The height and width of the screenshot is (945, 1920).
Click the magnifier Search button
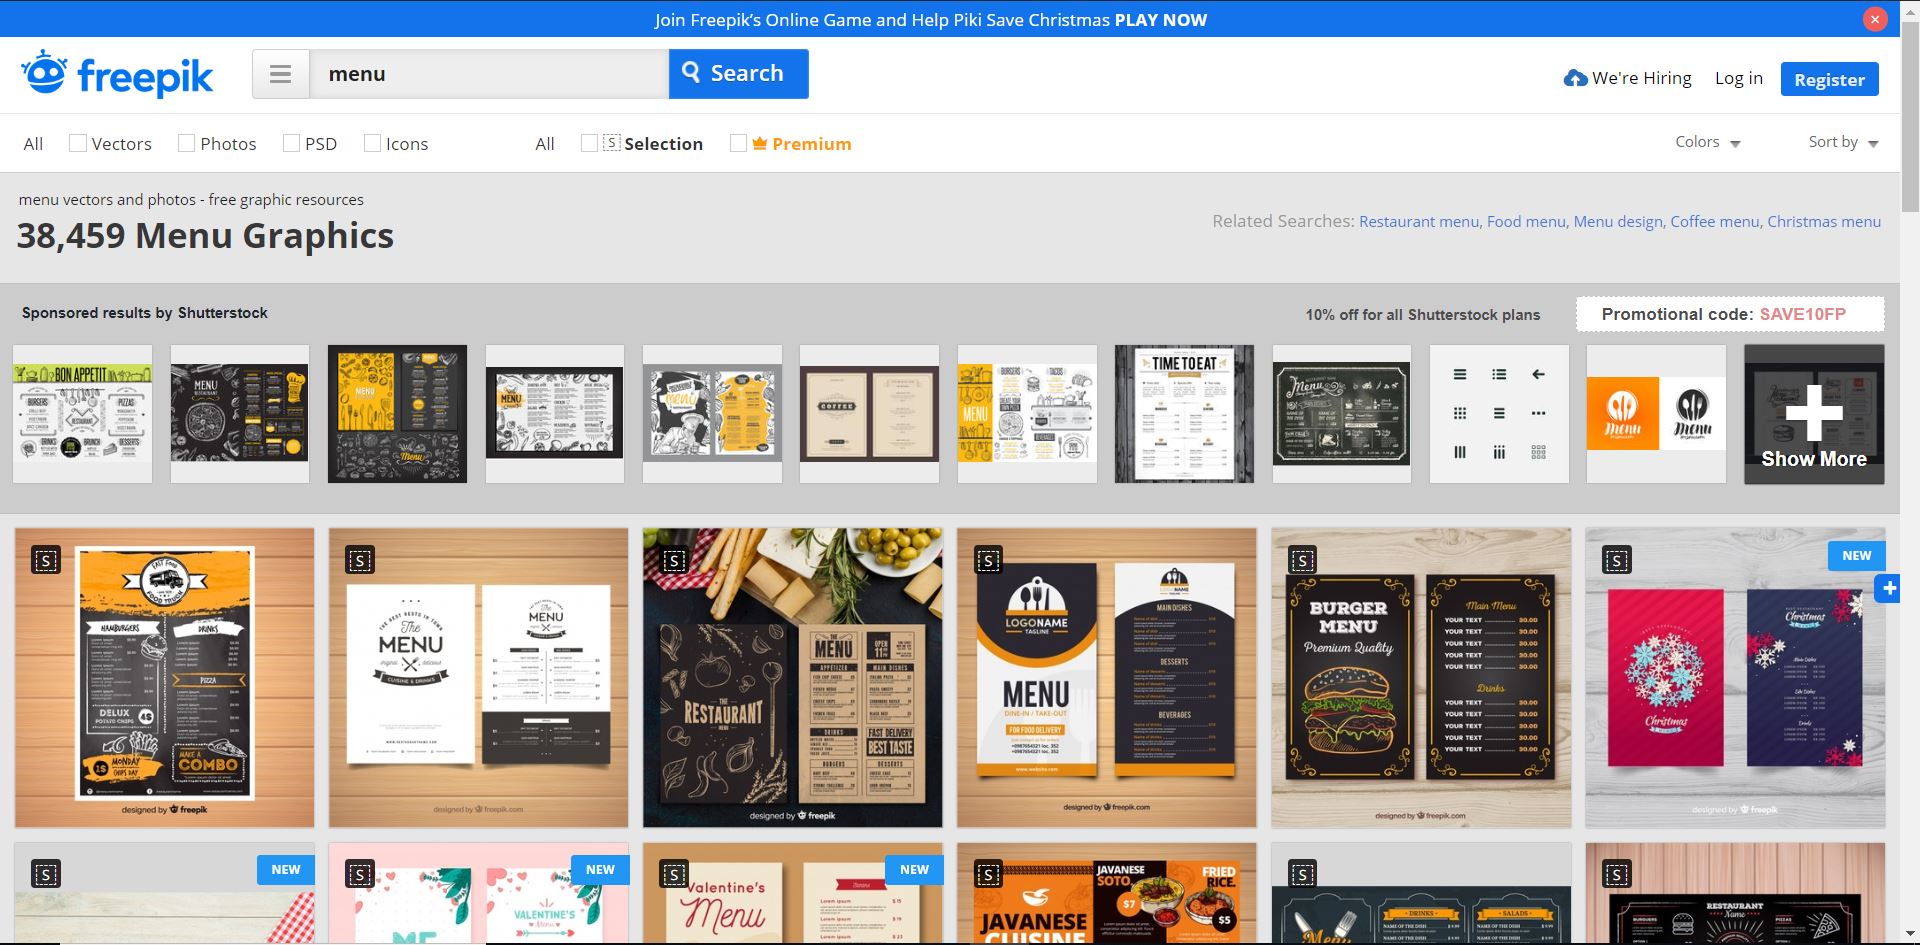point(738,74)
